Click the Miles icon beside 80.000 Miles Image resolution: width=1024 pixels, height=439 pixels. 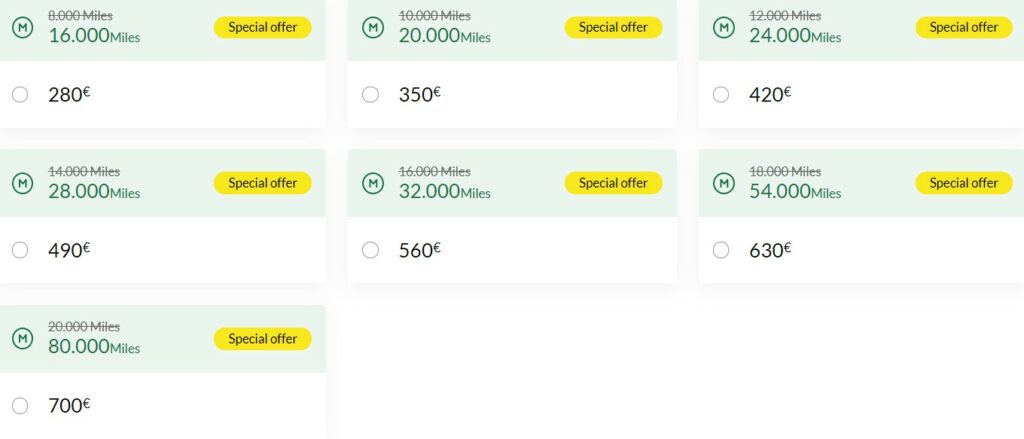pyautogui.click(x=23, y=338)
